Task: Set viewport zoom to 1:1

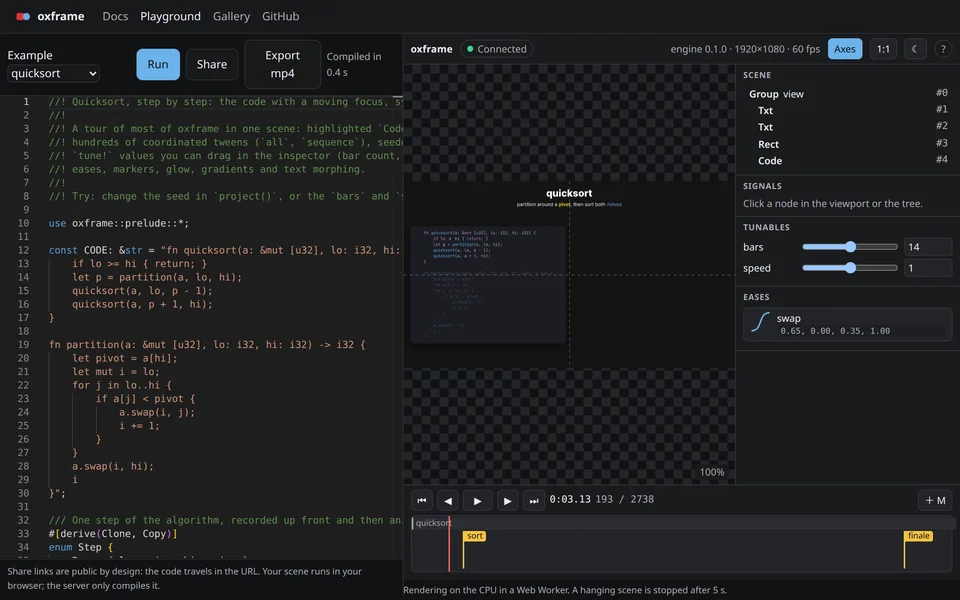Action: click(883, 49)
